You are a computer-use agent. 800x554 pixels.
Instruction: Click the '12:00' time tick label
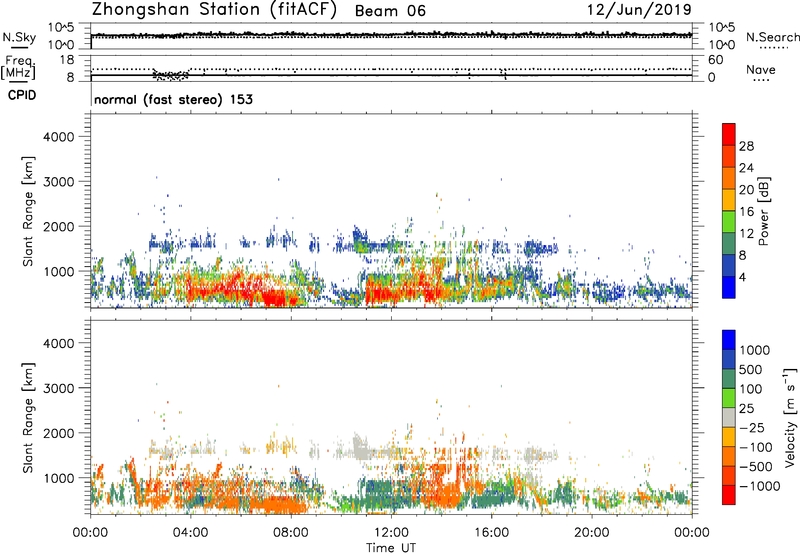391,533
